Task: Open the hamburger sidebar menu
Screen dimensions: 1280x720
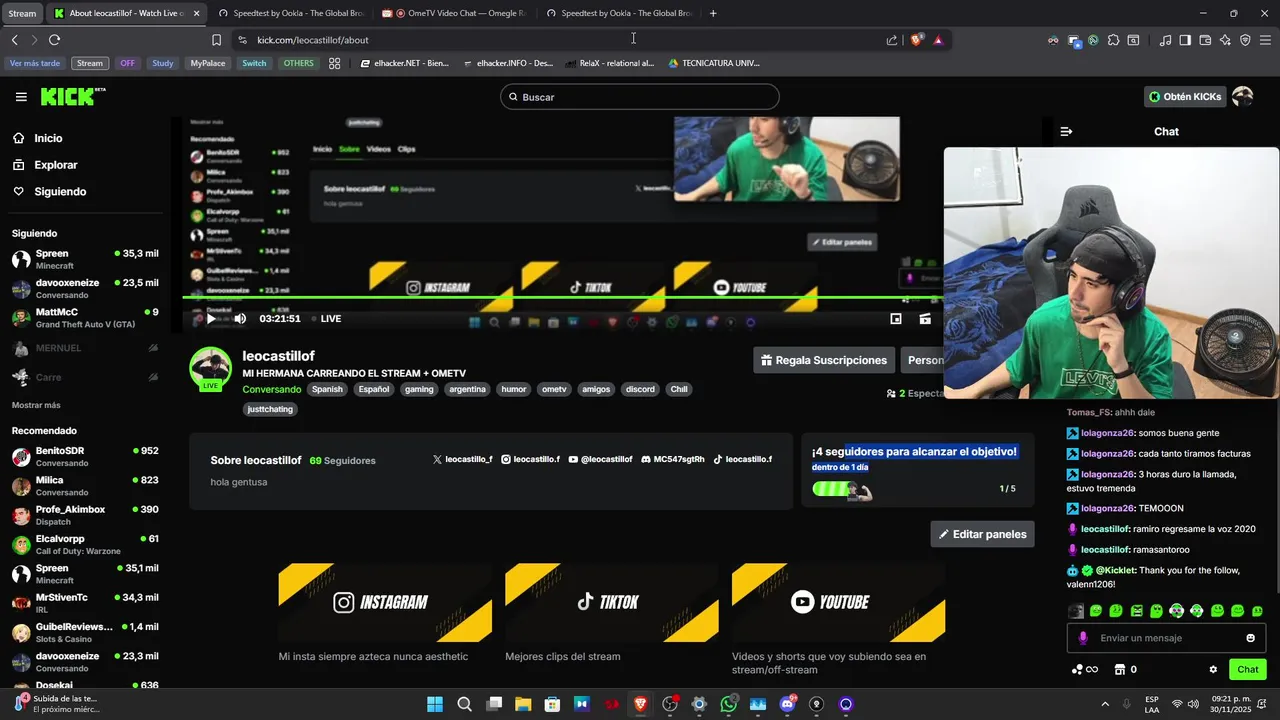Action: (21, 97)
